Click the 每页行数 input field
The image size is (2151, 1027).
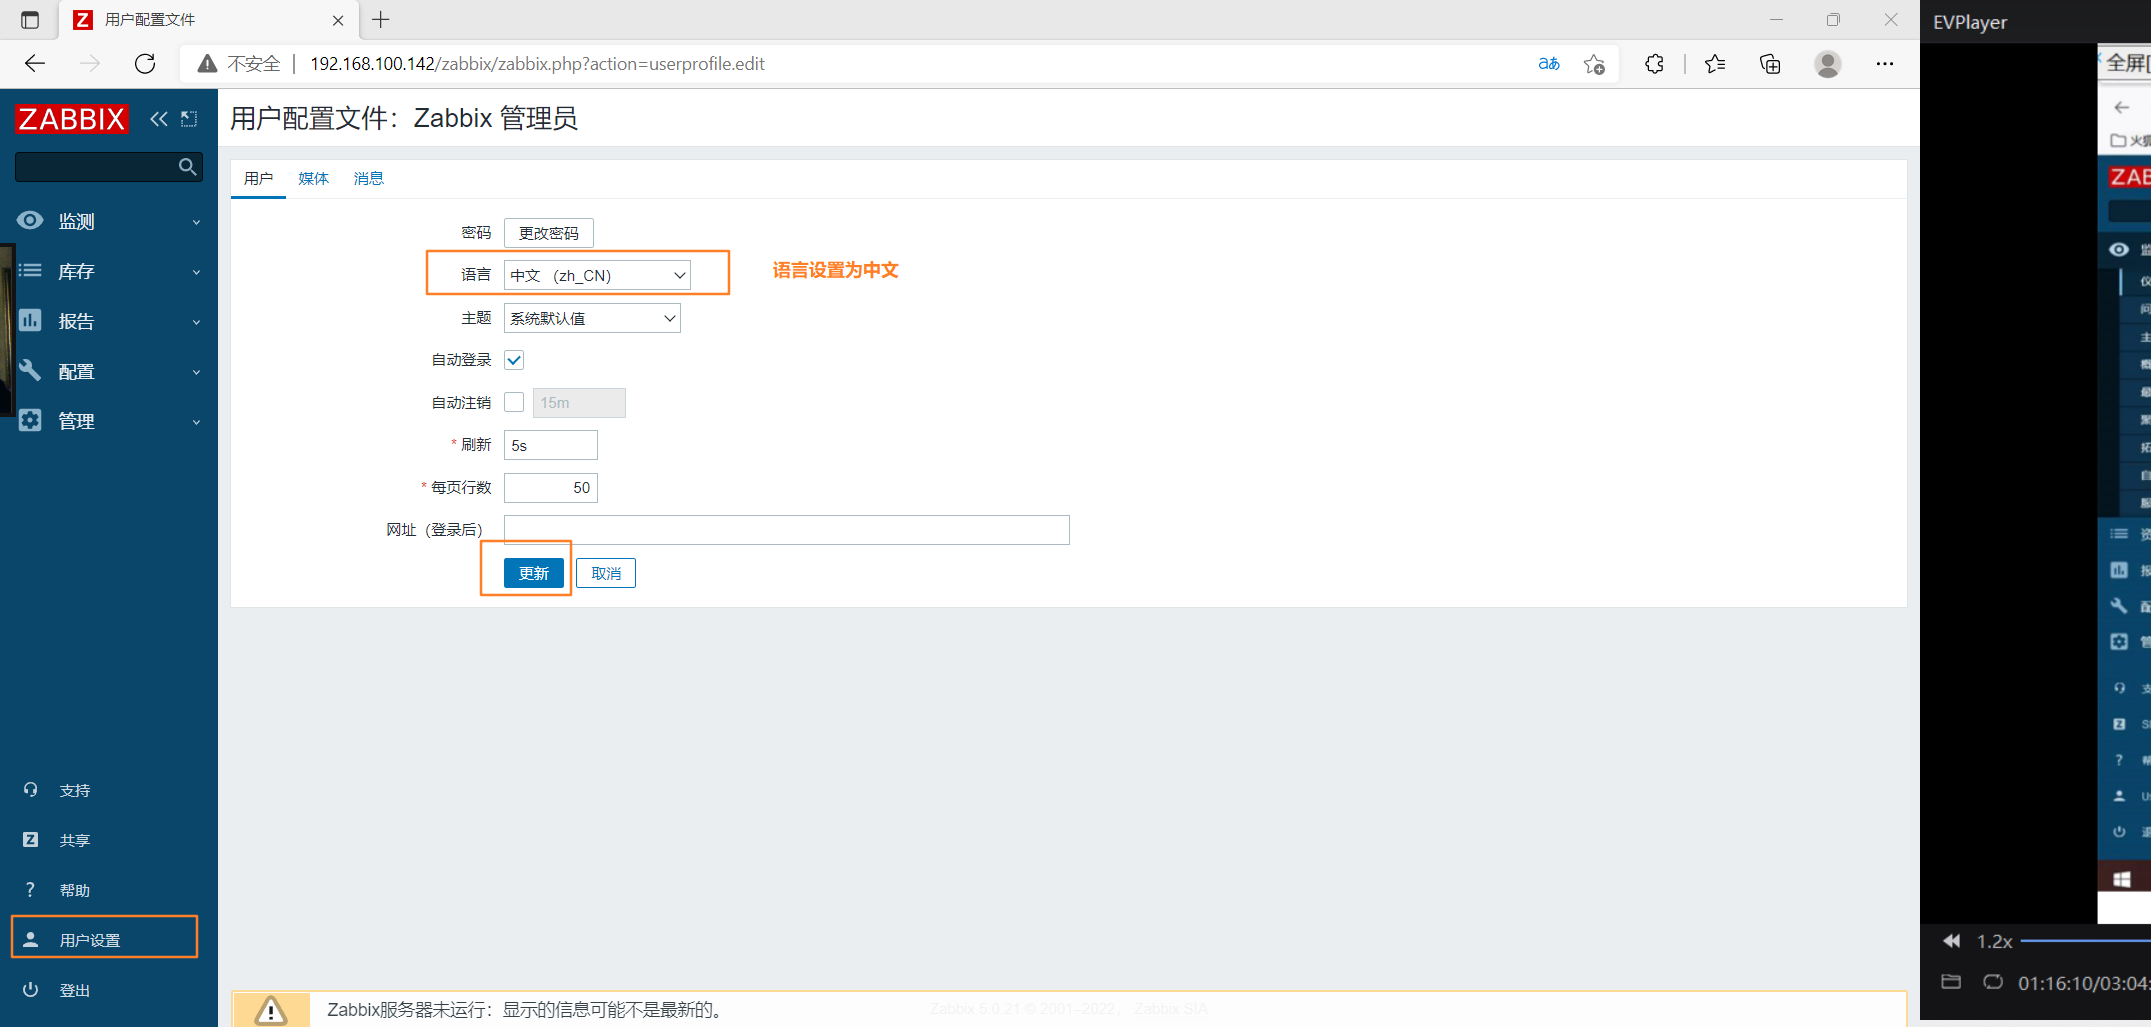click(551, 488)
